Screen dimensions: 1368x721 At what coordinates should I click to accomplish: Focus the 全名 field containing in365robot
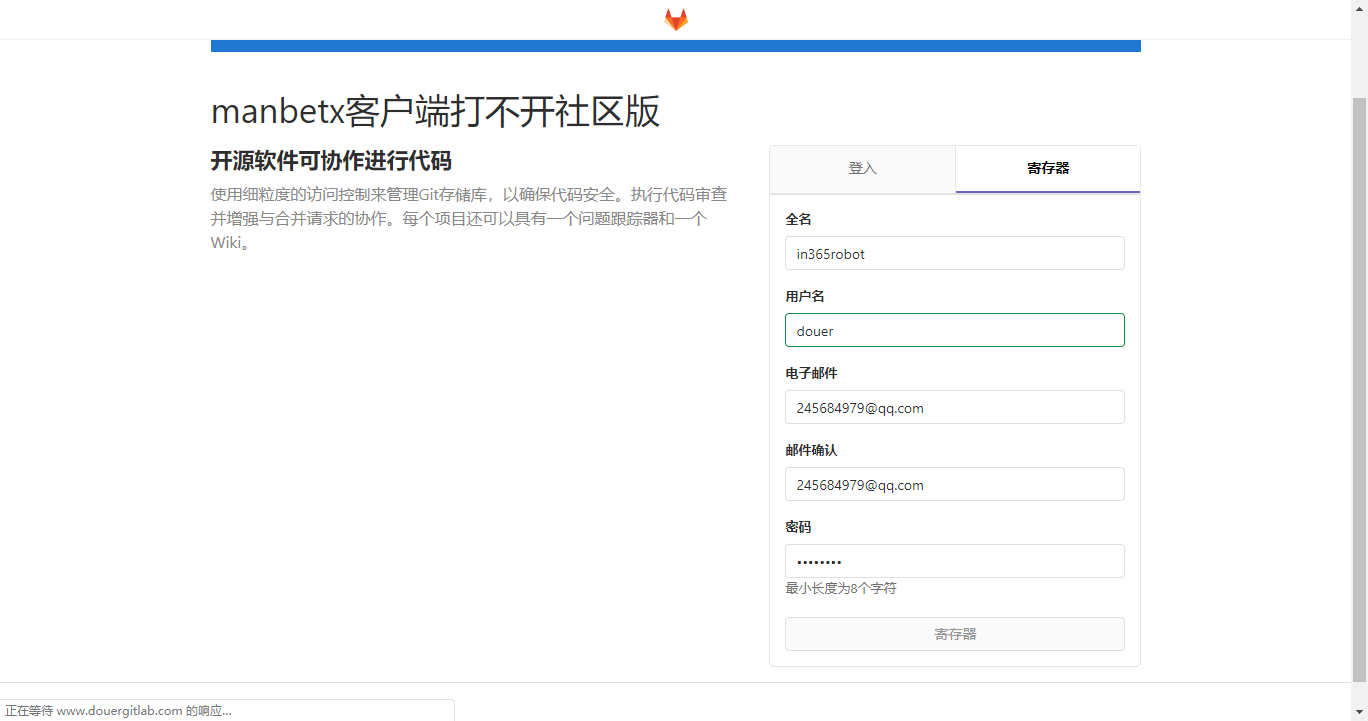point(955,253)
